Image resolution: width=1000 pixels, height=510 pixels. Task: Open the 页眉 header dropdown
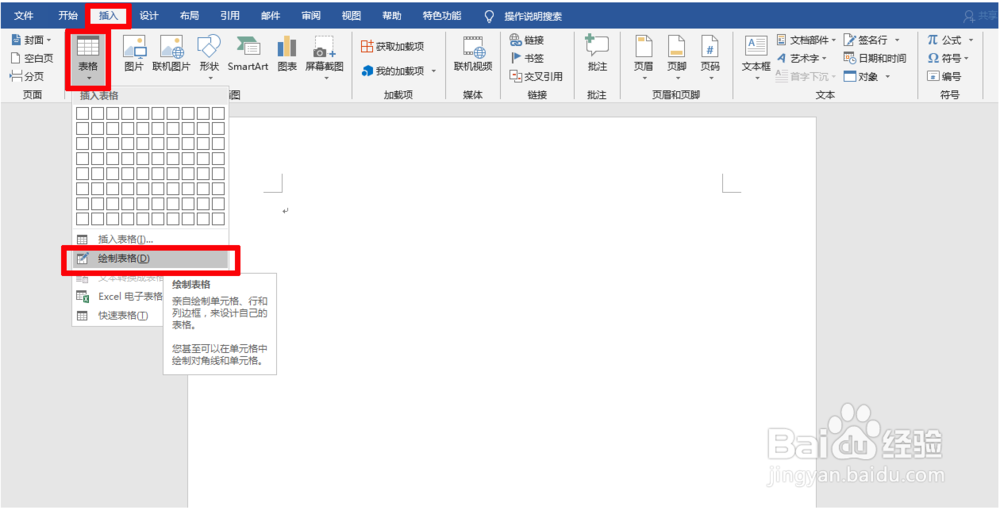pyautogui.click(x=643, y=57)
